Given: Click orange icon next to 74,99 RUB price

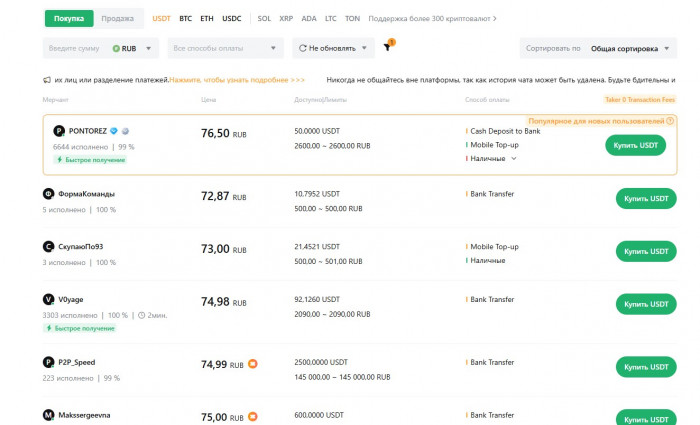Looking at the screenshot, I should 253,364.
